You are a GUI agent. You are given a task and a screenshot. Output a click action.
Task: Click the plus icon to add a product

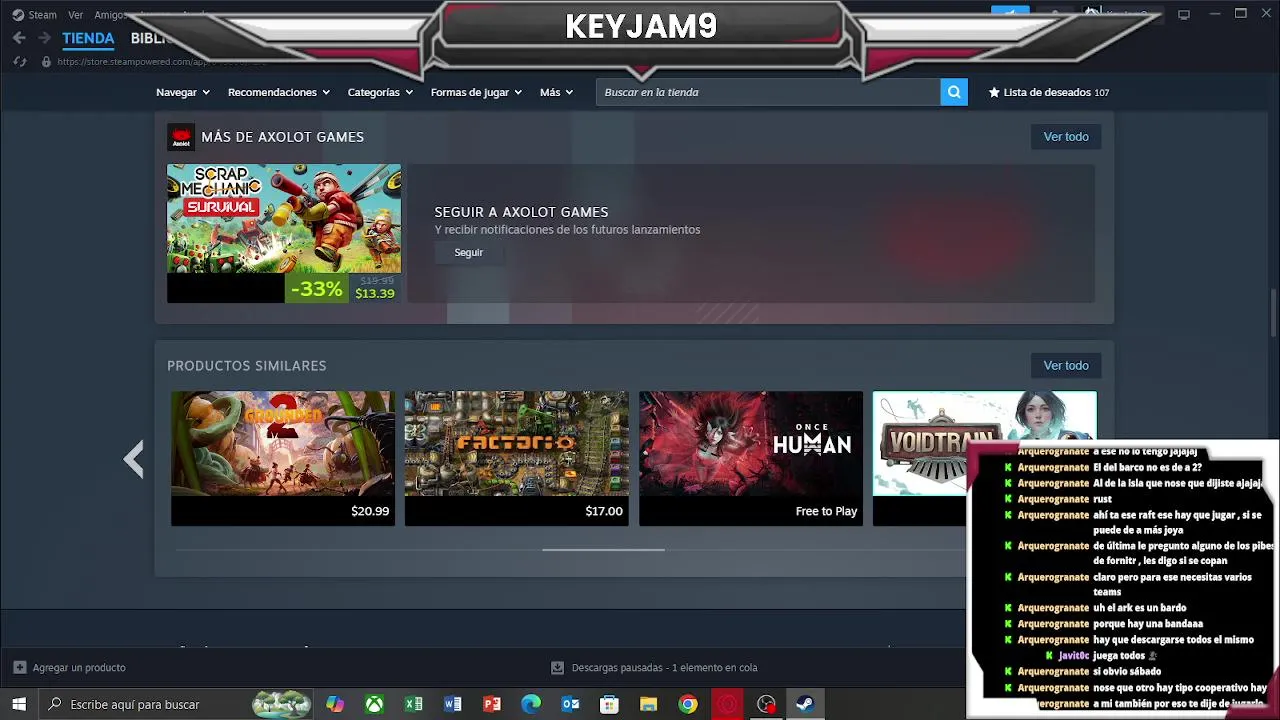20,667
